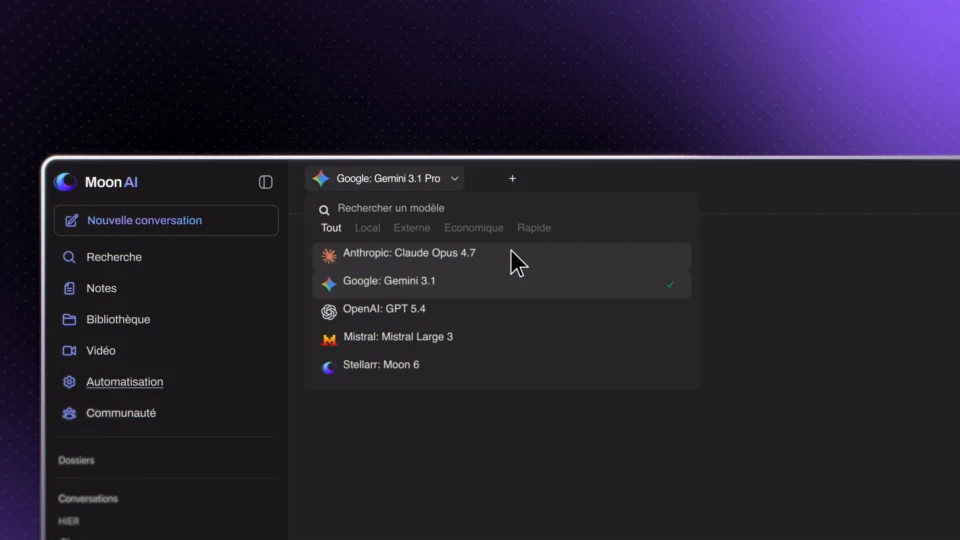Click the OpenAI logo icon
The width and height of the screenshot is (960, 540).
(329, 312)
